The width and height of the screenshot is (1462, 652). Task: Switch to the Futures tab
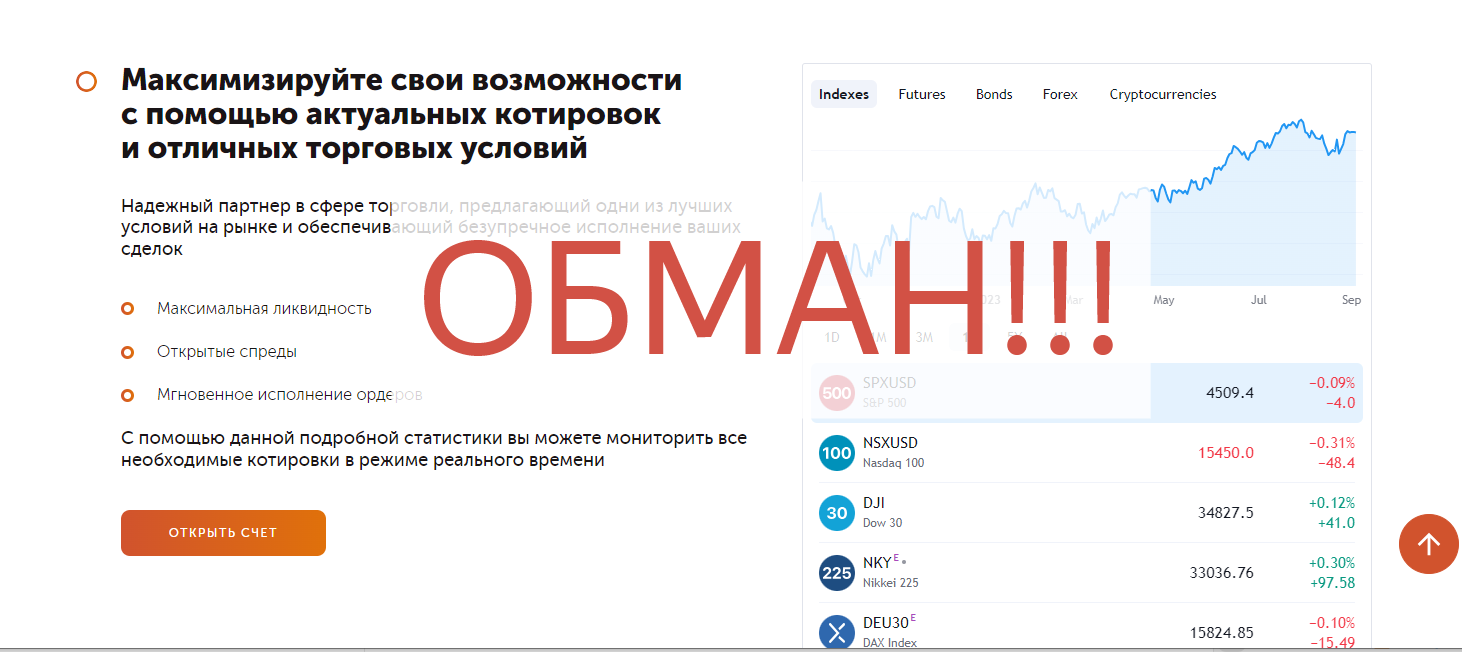click(922, 94)
